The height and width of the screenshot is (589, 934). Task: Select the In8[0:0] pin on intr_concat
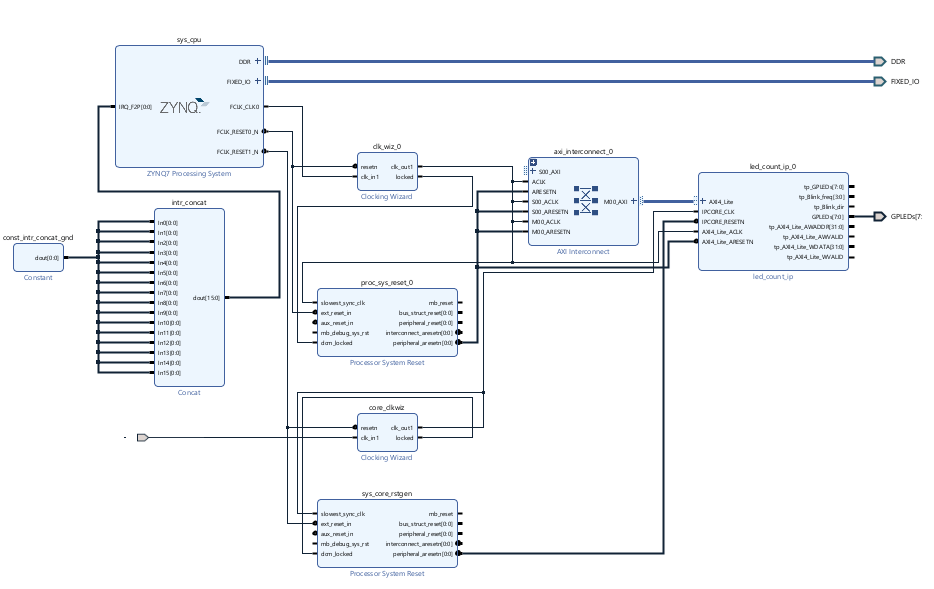pyautogui.click(x=167, y=303)
